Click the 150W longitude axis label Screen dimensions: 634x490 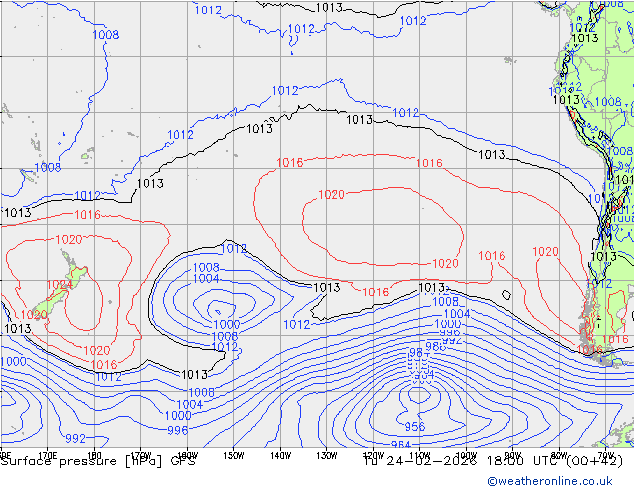[234, 456]
